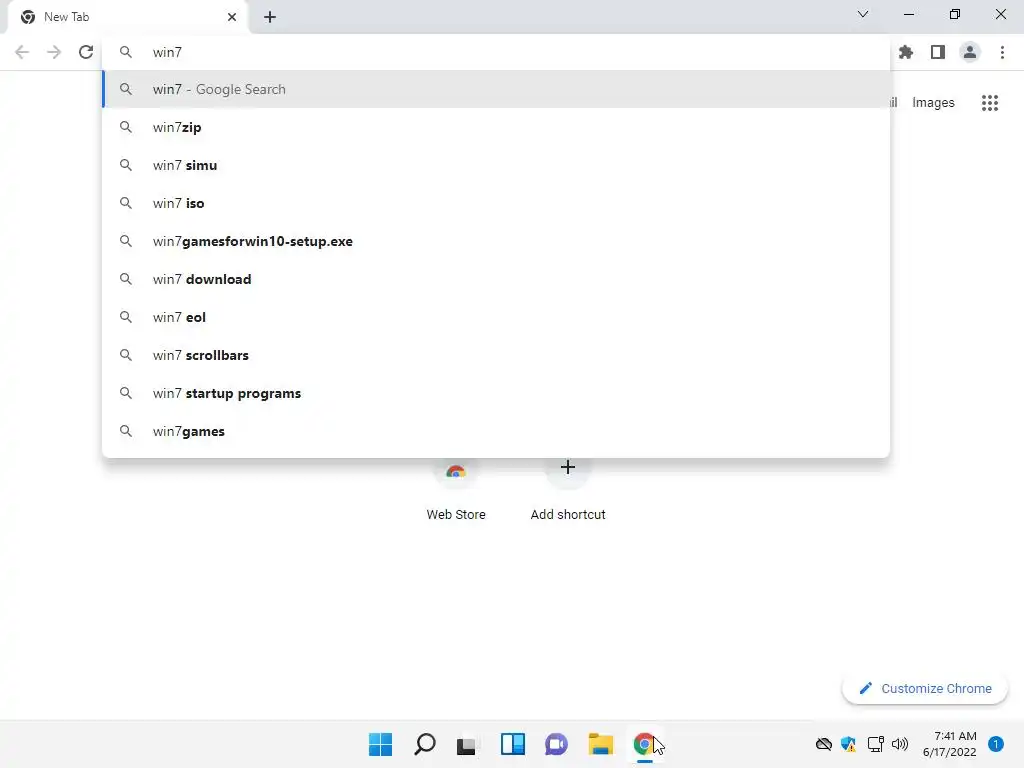Open File Explorer from the taskbar
Viewport: 1024px width, 768px height.
click(600, 744)
